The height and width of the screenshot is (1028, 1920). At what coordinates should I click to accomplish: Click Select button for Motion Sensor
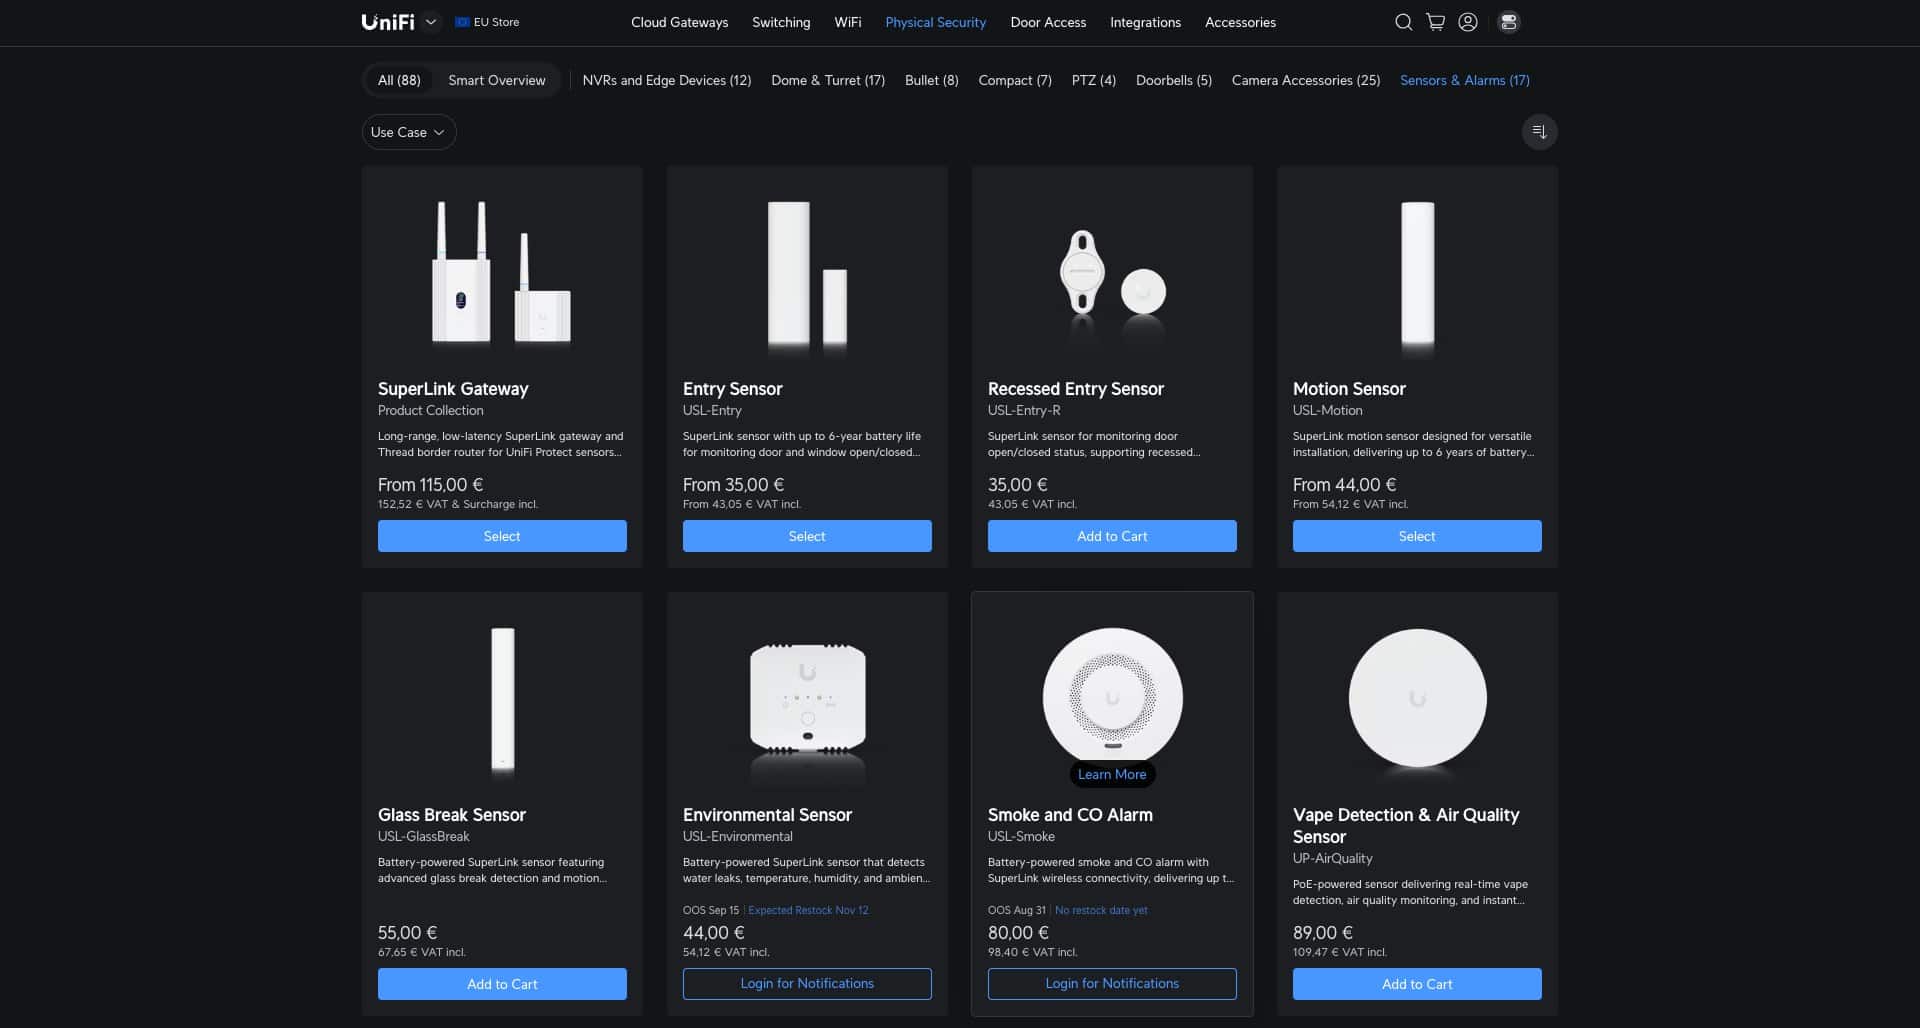pos(1417,536)
